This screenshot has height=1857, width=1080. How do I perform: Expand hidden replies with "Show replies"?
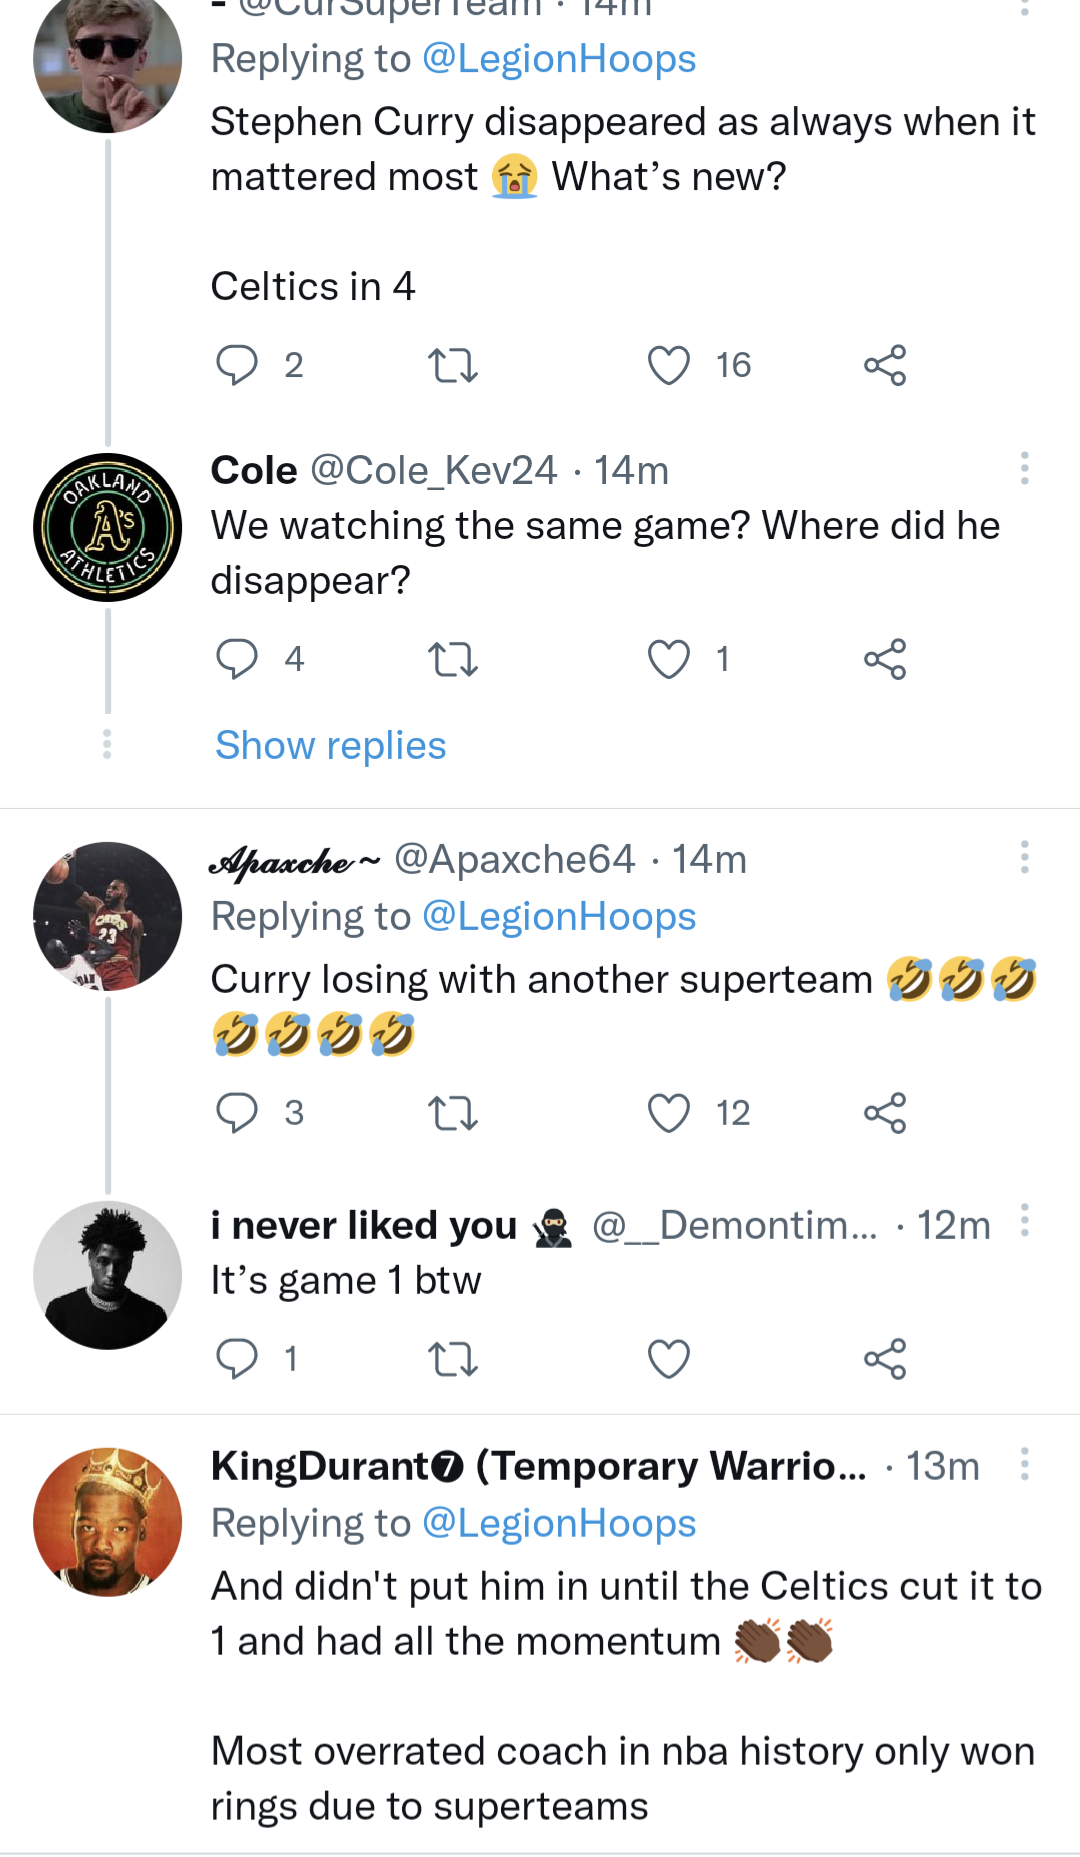tap(331, 746)
